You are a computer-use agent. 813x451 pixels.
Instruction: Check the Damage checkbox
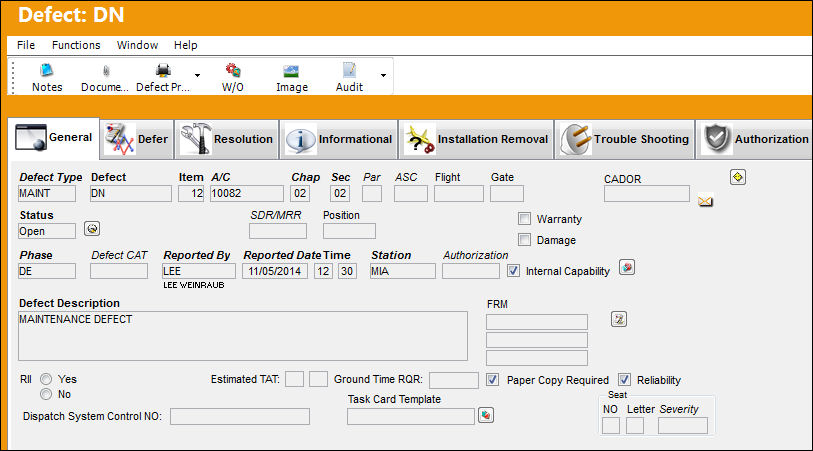coord(524,239)
